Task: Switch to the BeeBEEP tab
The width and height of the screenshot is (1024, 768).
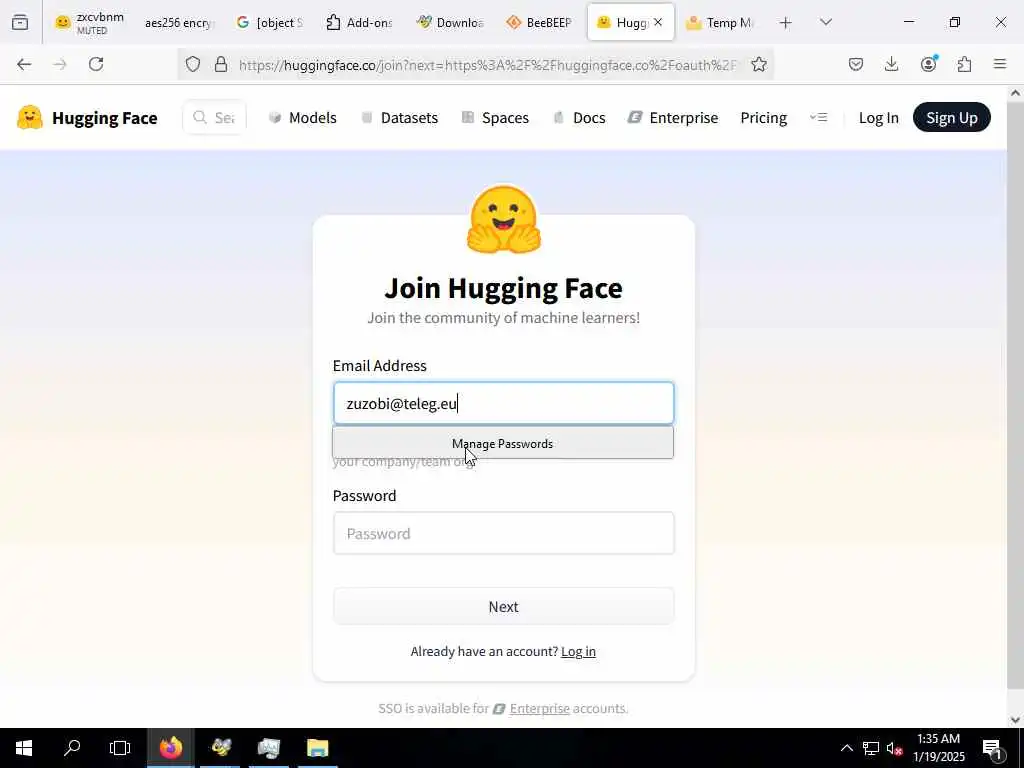Action: click(x=539, y=23)
